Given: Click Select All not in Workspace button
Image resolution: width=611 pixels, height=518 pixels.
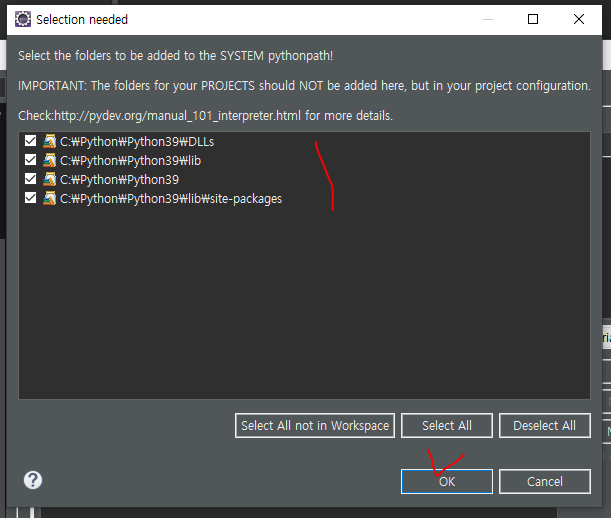Looking at the screenshot, I should point(315,426).
